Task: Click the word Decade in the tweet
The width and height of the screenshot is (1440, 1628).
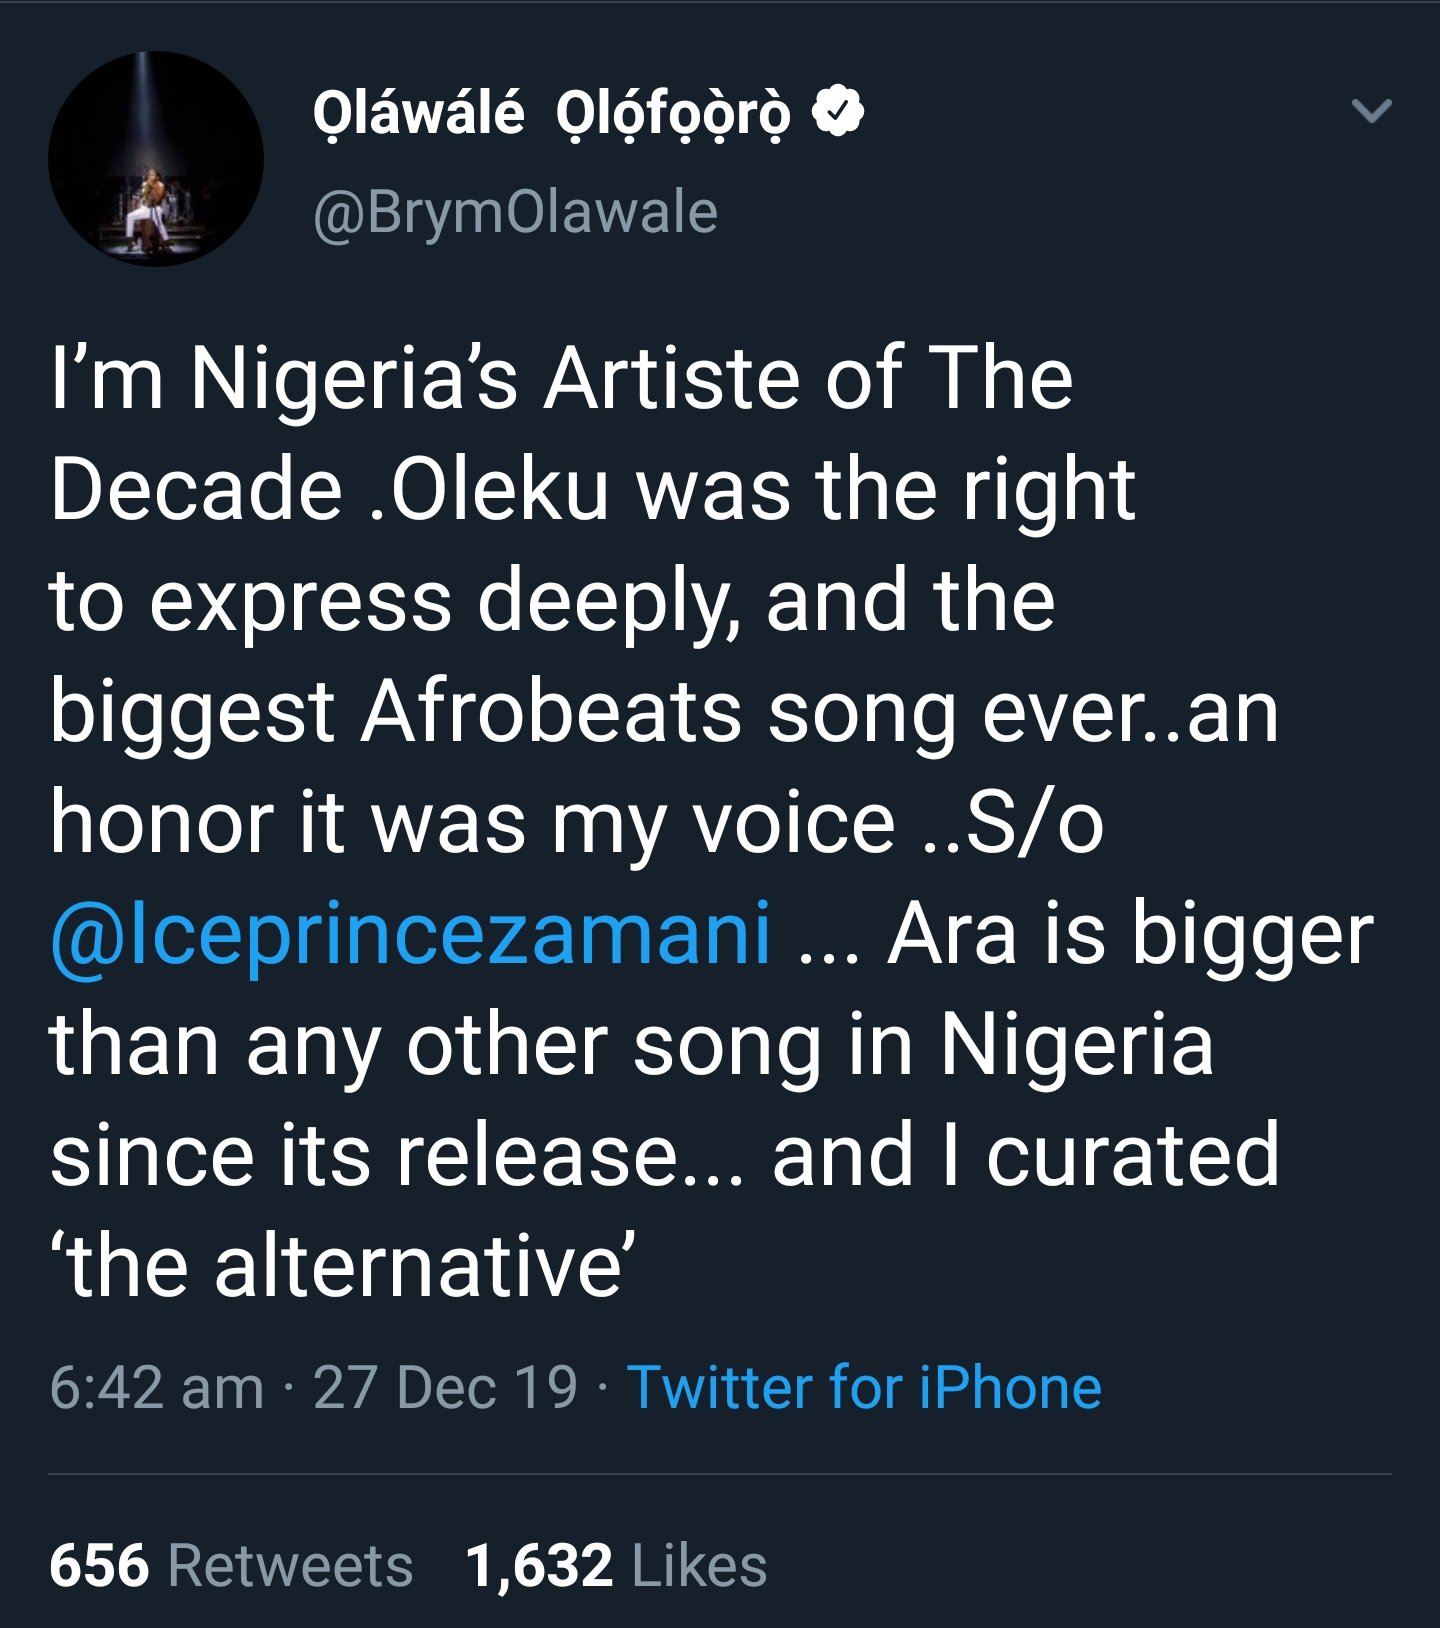Action: coord(196,490)
